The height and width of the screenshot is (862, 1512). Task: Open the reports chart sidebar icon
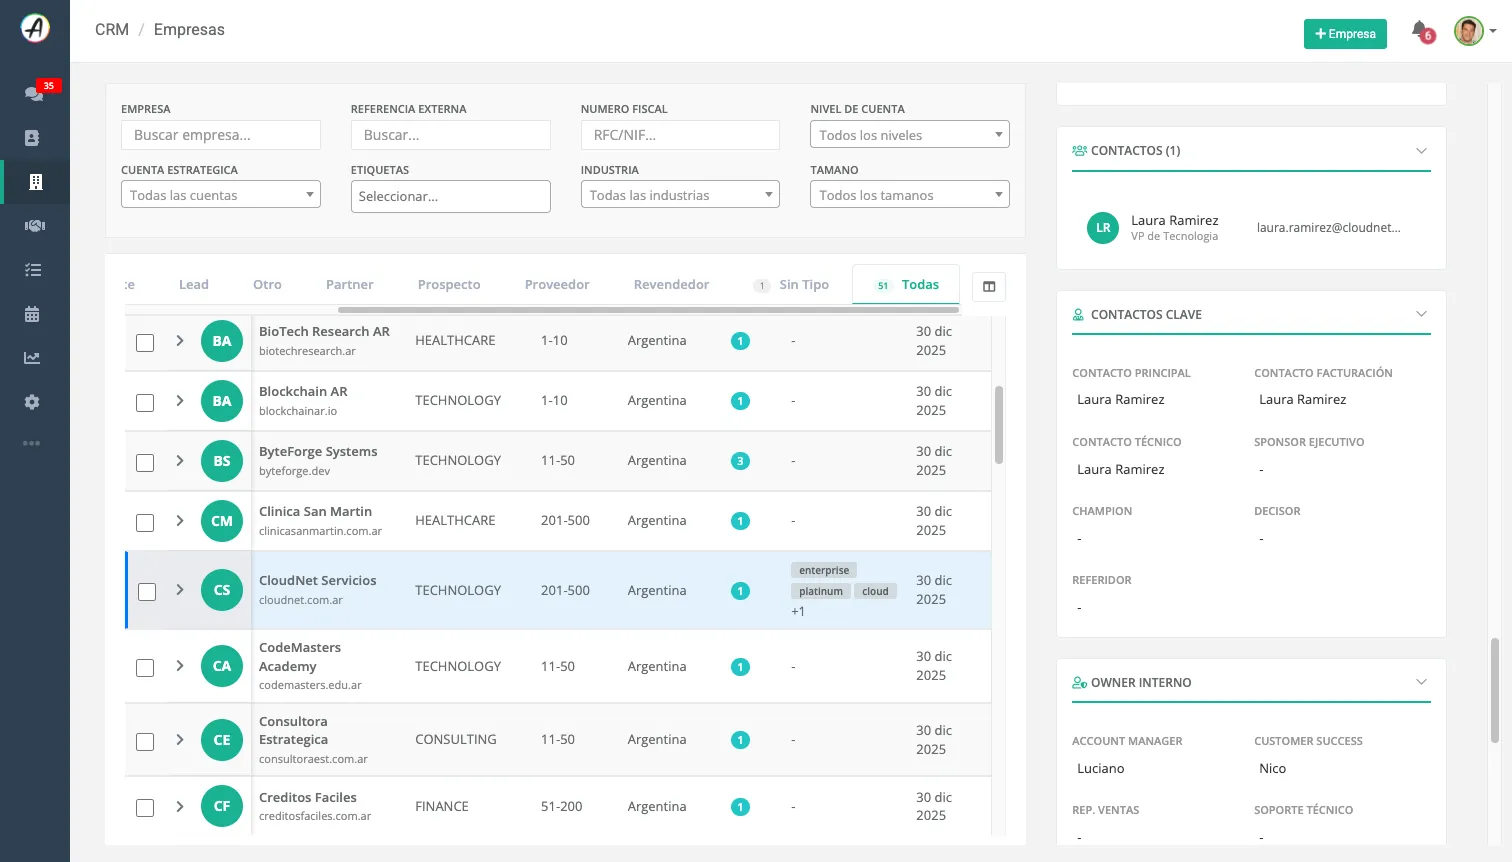[x=32, y=358]
